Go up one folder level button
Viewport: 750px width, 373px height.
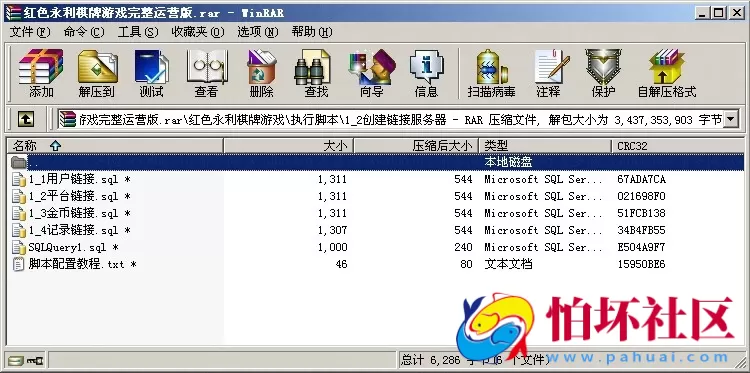tap(26, 119)
